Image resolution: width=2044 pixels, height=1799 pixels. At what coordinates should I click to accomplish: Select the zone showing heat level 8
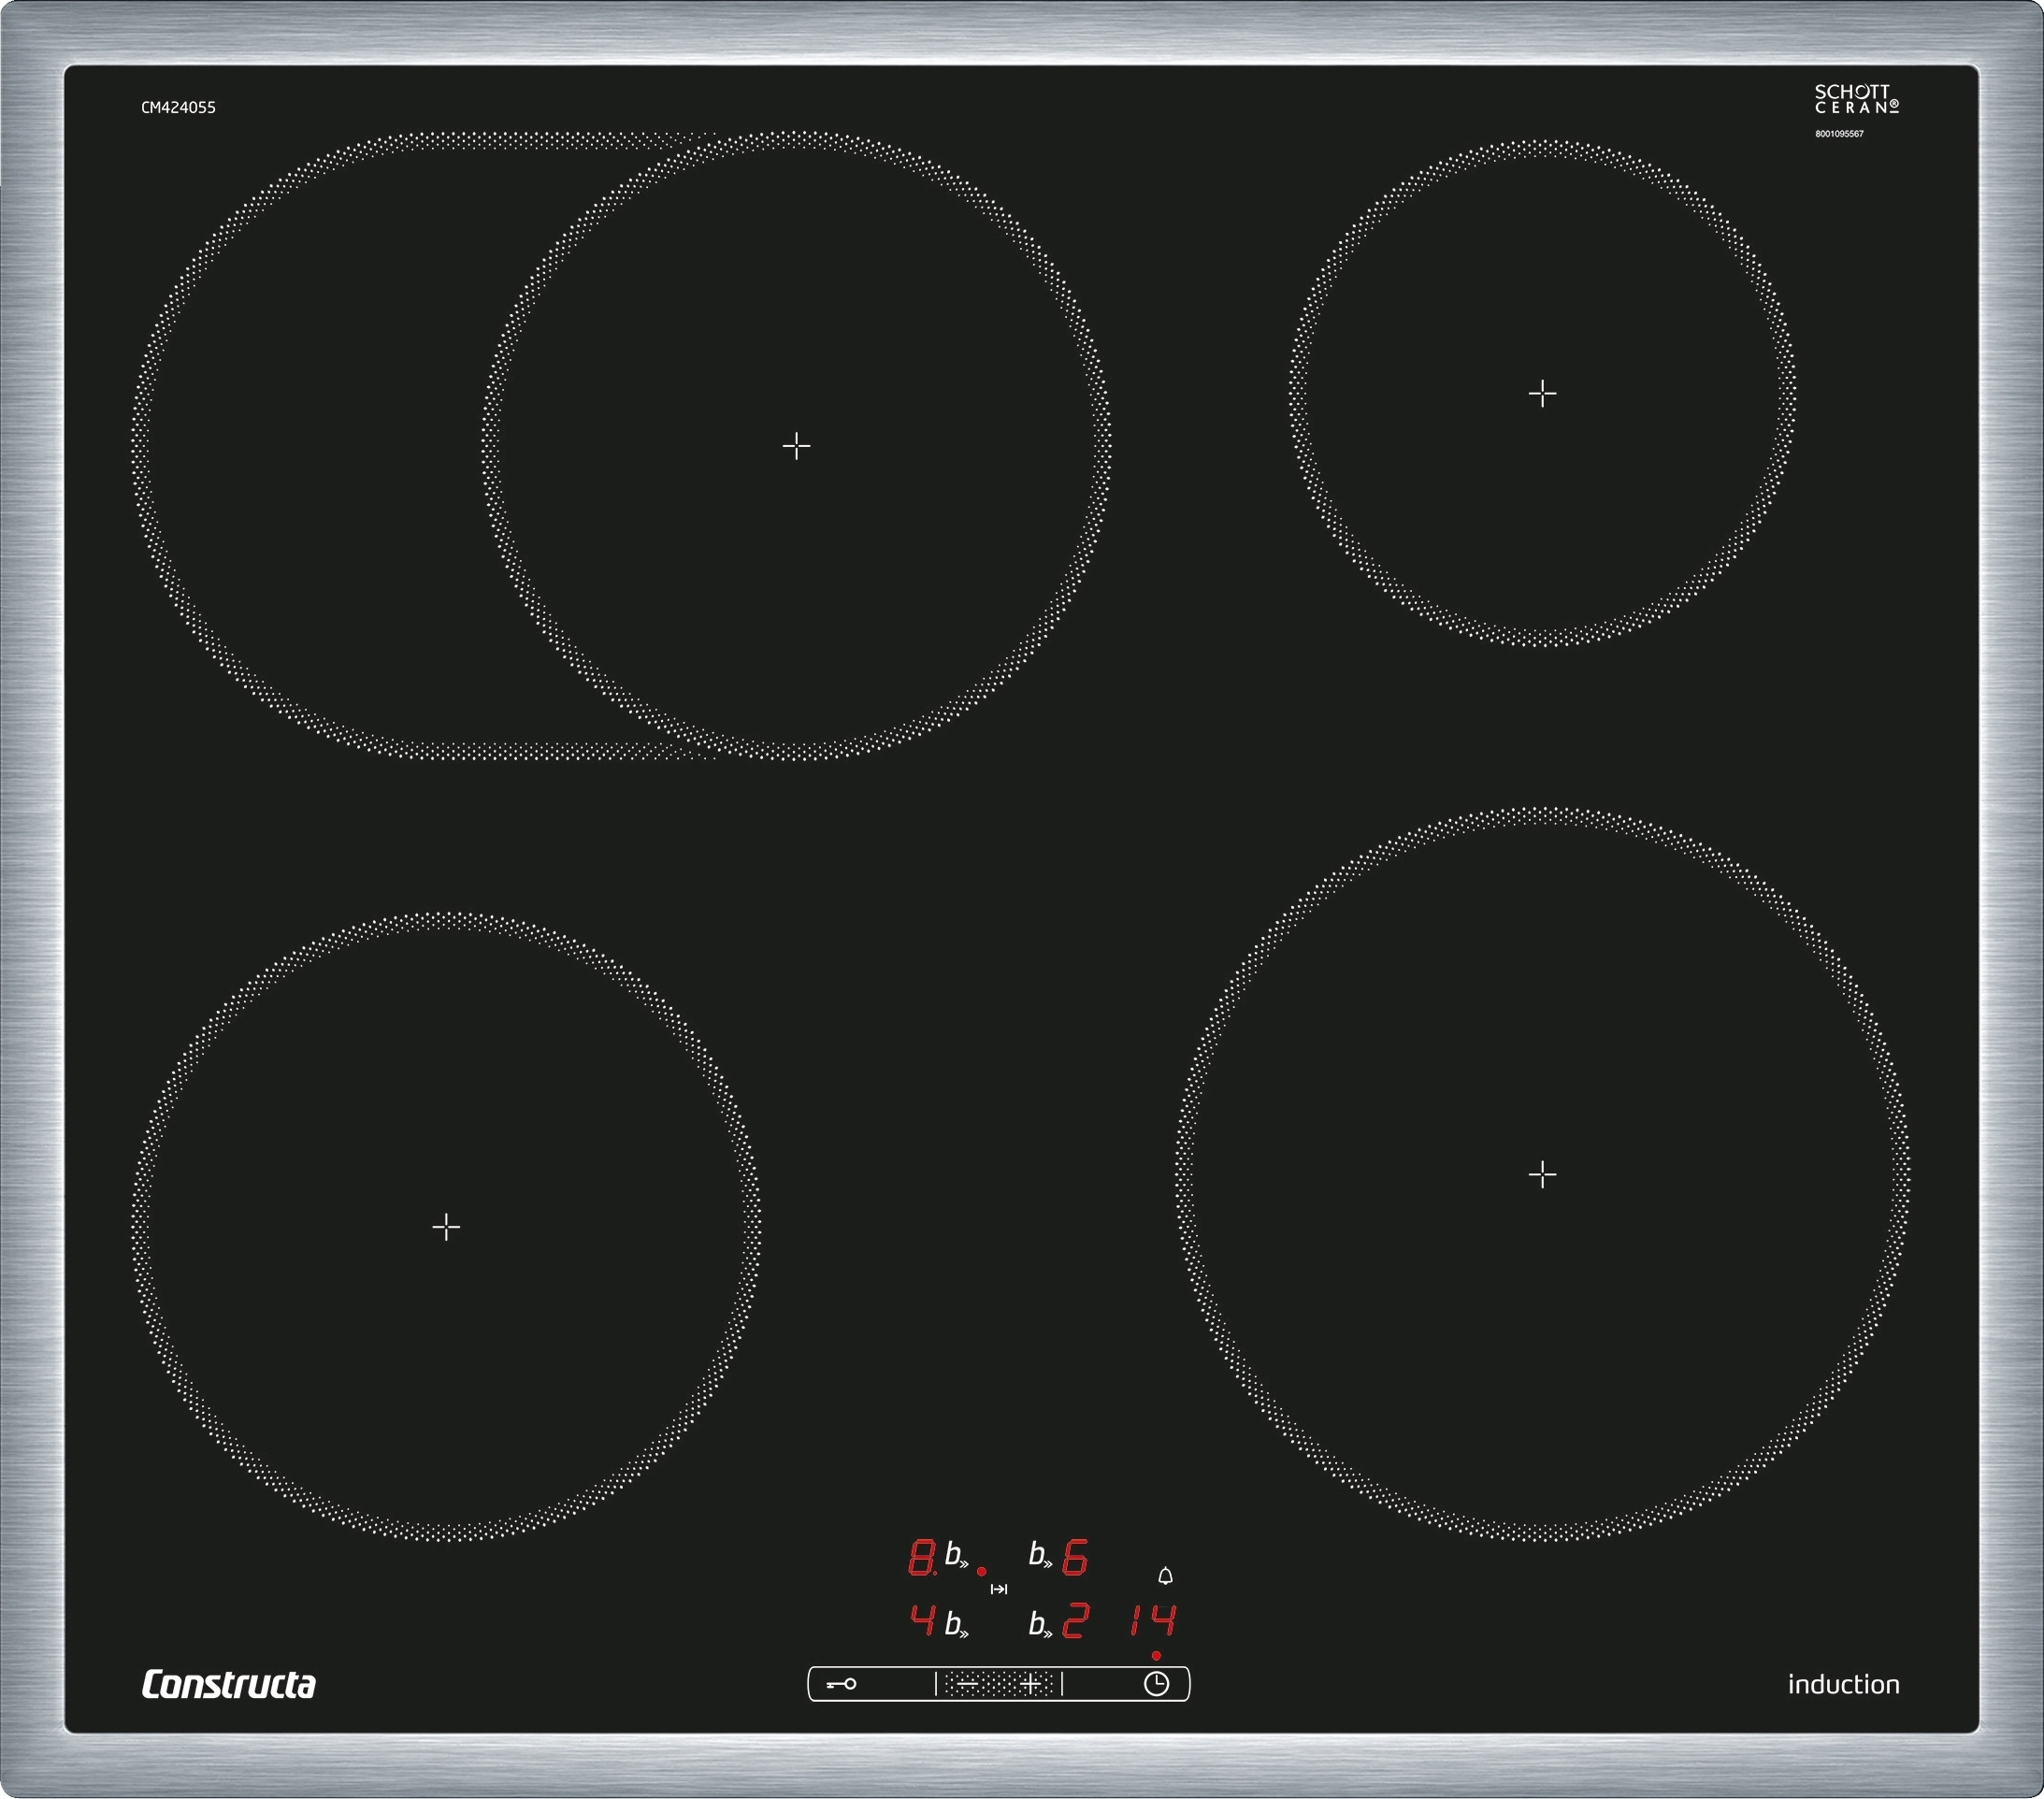[x=921, y=1557]
